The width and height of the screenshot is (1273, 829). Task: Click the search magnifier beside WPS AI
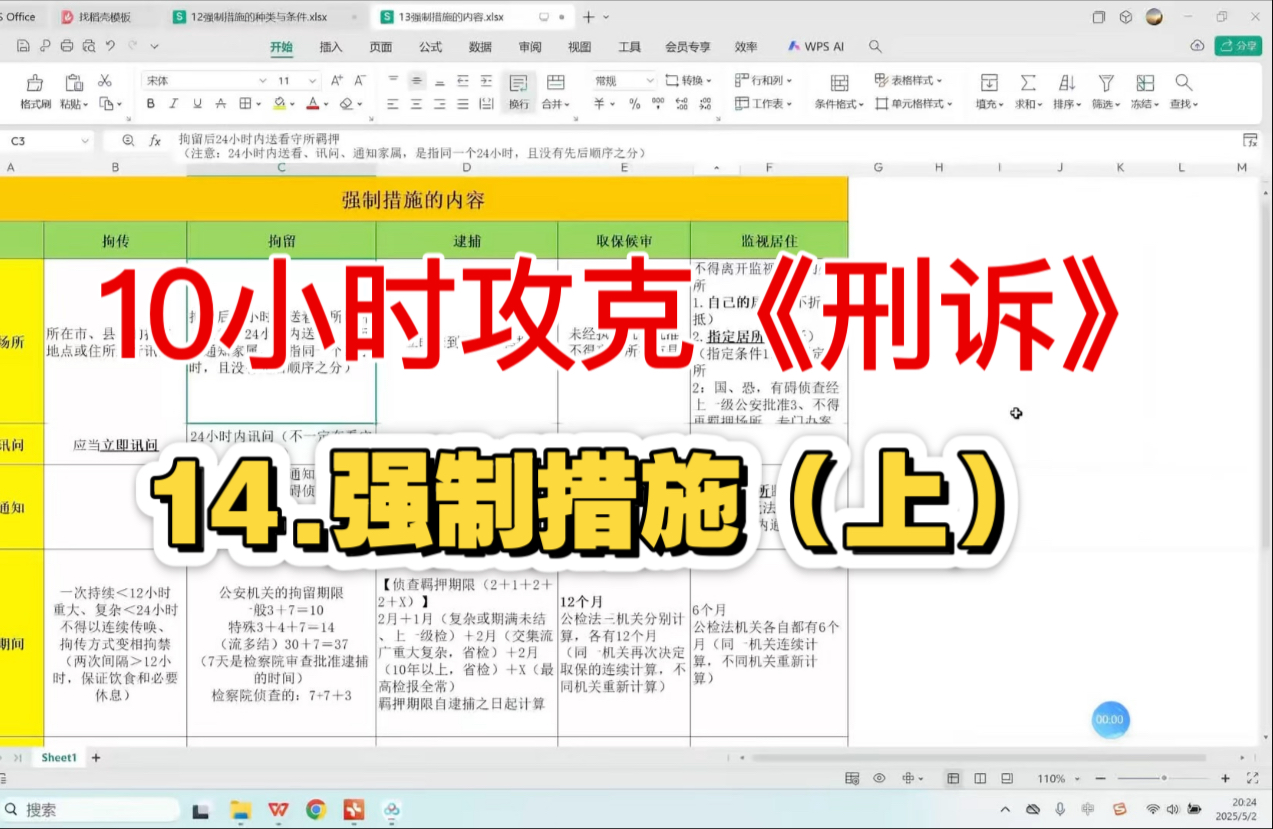coord(875,46)
